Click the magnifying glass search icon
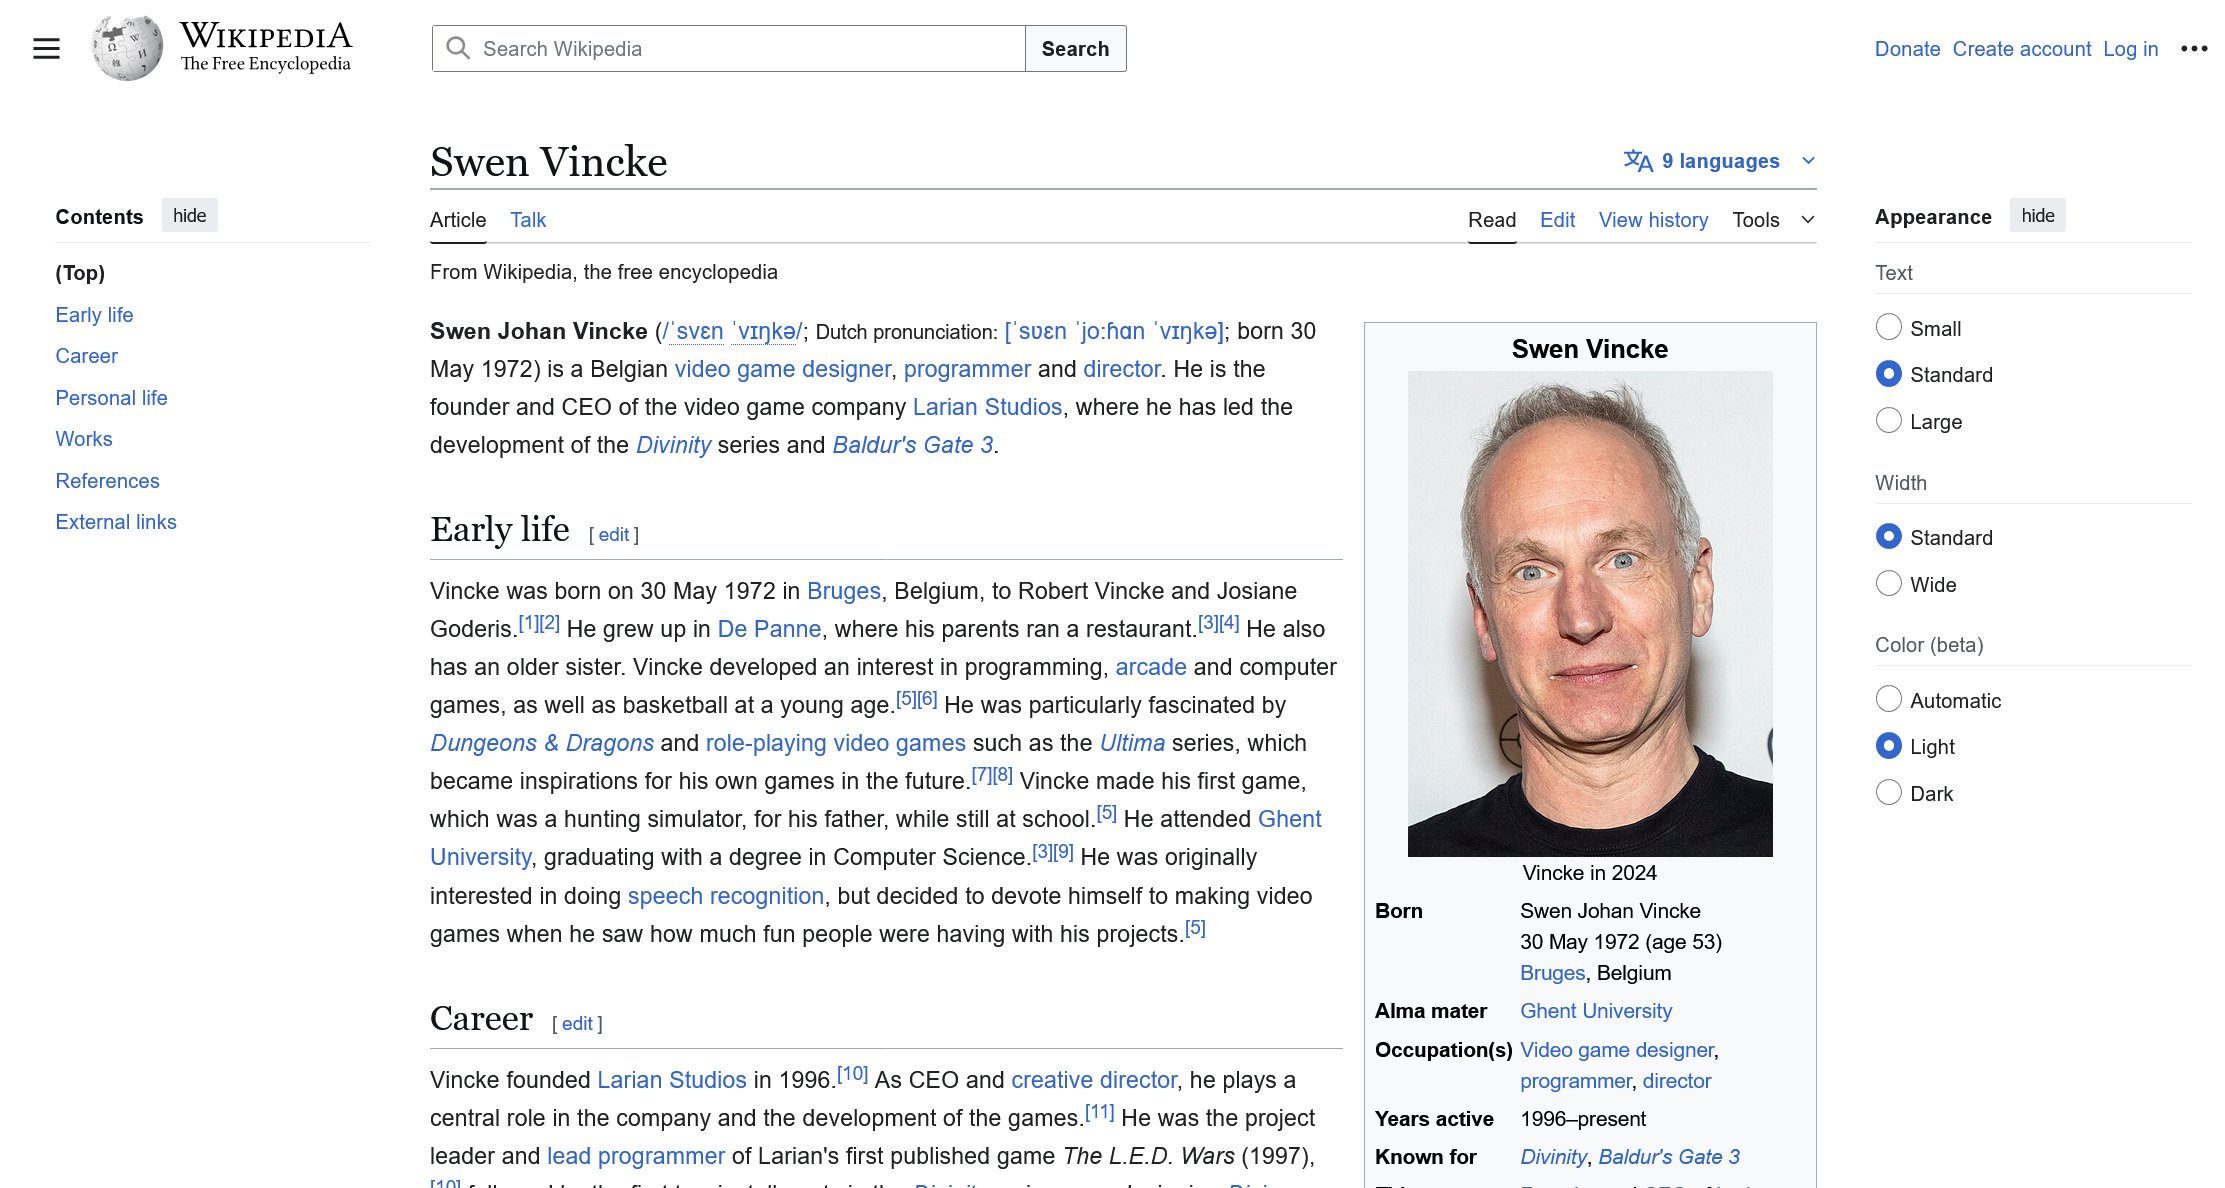This screenshot has width=2225, height=1188. tap(458, 48)
